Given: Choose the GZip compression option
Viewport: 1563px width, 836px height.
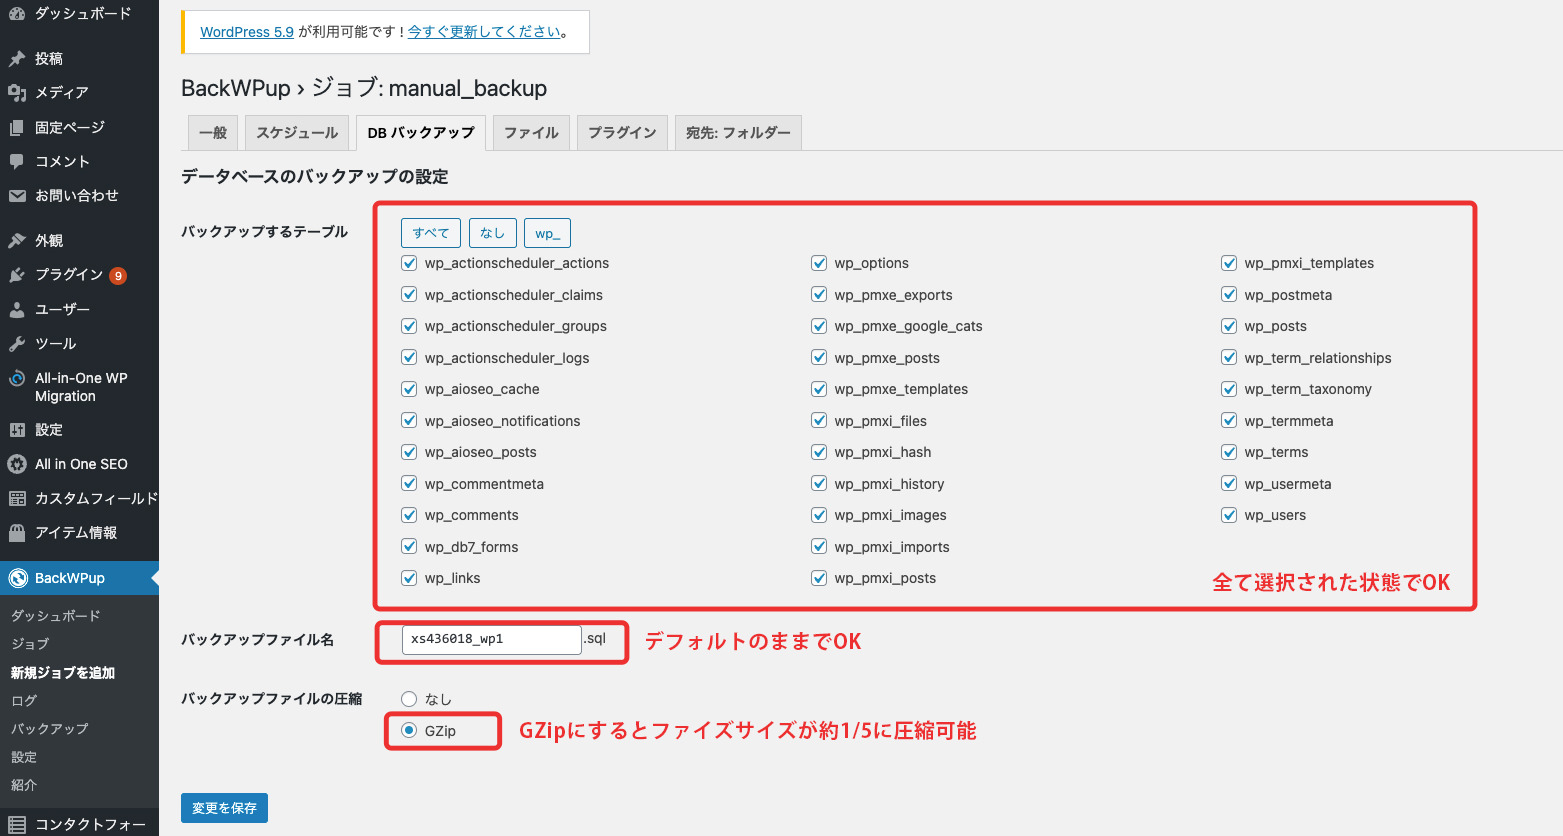Looking at the screenshot, I should pyautogui.click(x=409, y=730).
